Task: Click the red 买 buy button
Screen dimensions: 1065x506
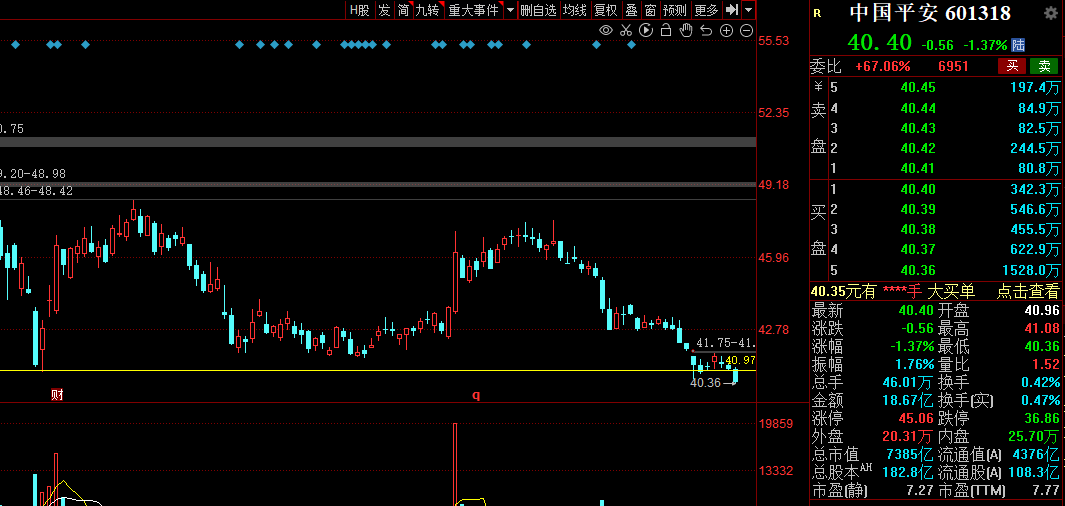Action: click(x=1011, y=66)
